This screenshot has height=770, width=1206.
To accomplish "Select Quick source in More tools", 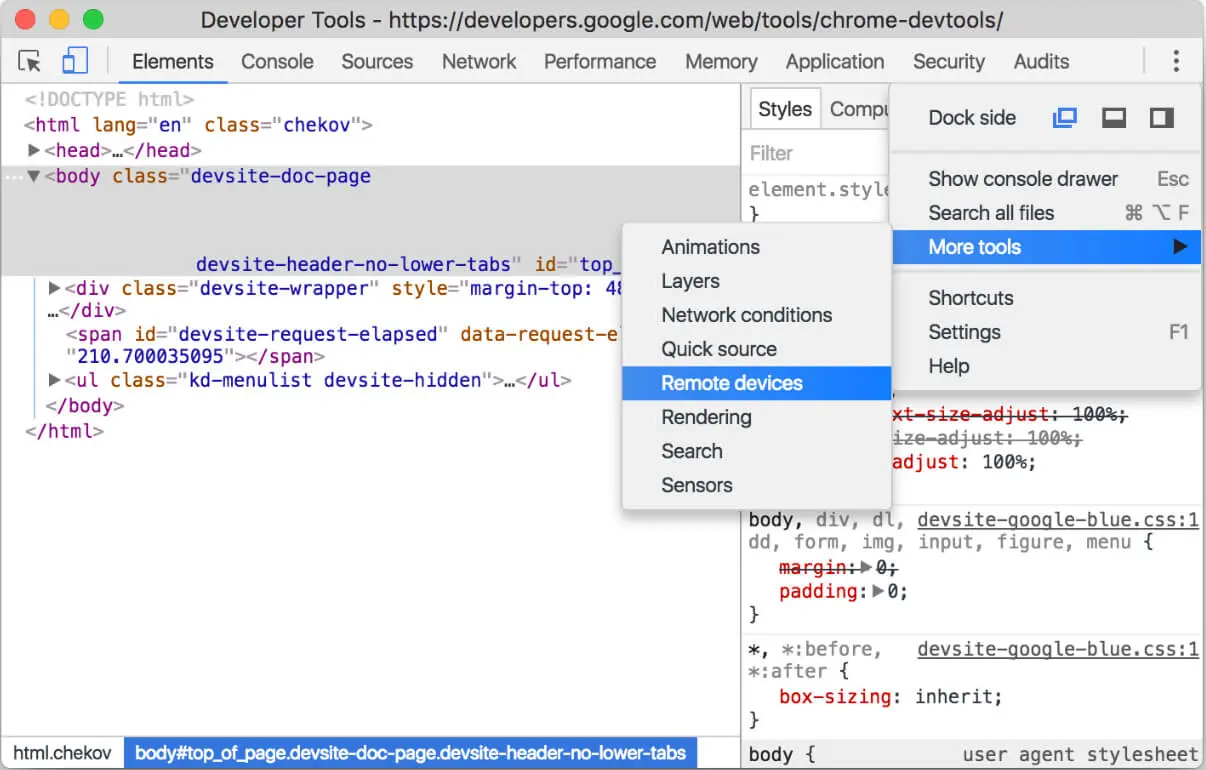I will click(x=756, y=349).
